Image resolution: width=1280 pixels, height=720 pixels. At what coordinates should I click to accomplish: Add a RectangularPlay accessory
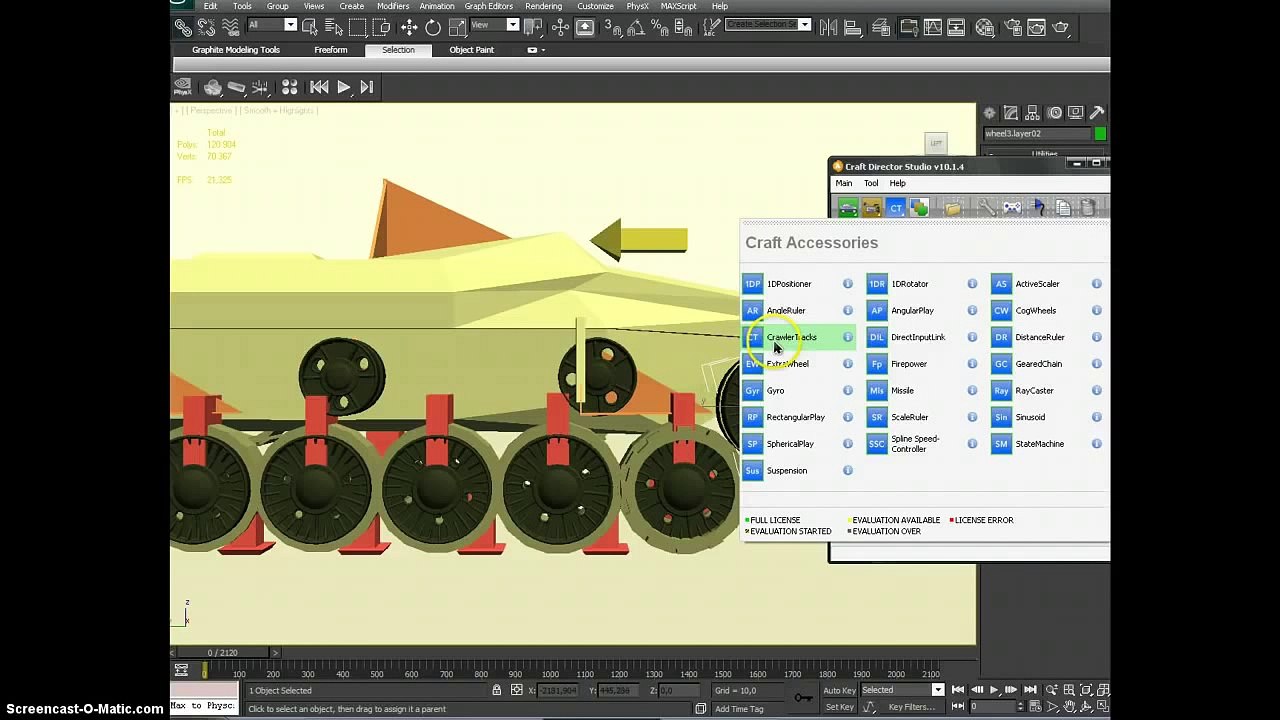[x=796, y=417]
